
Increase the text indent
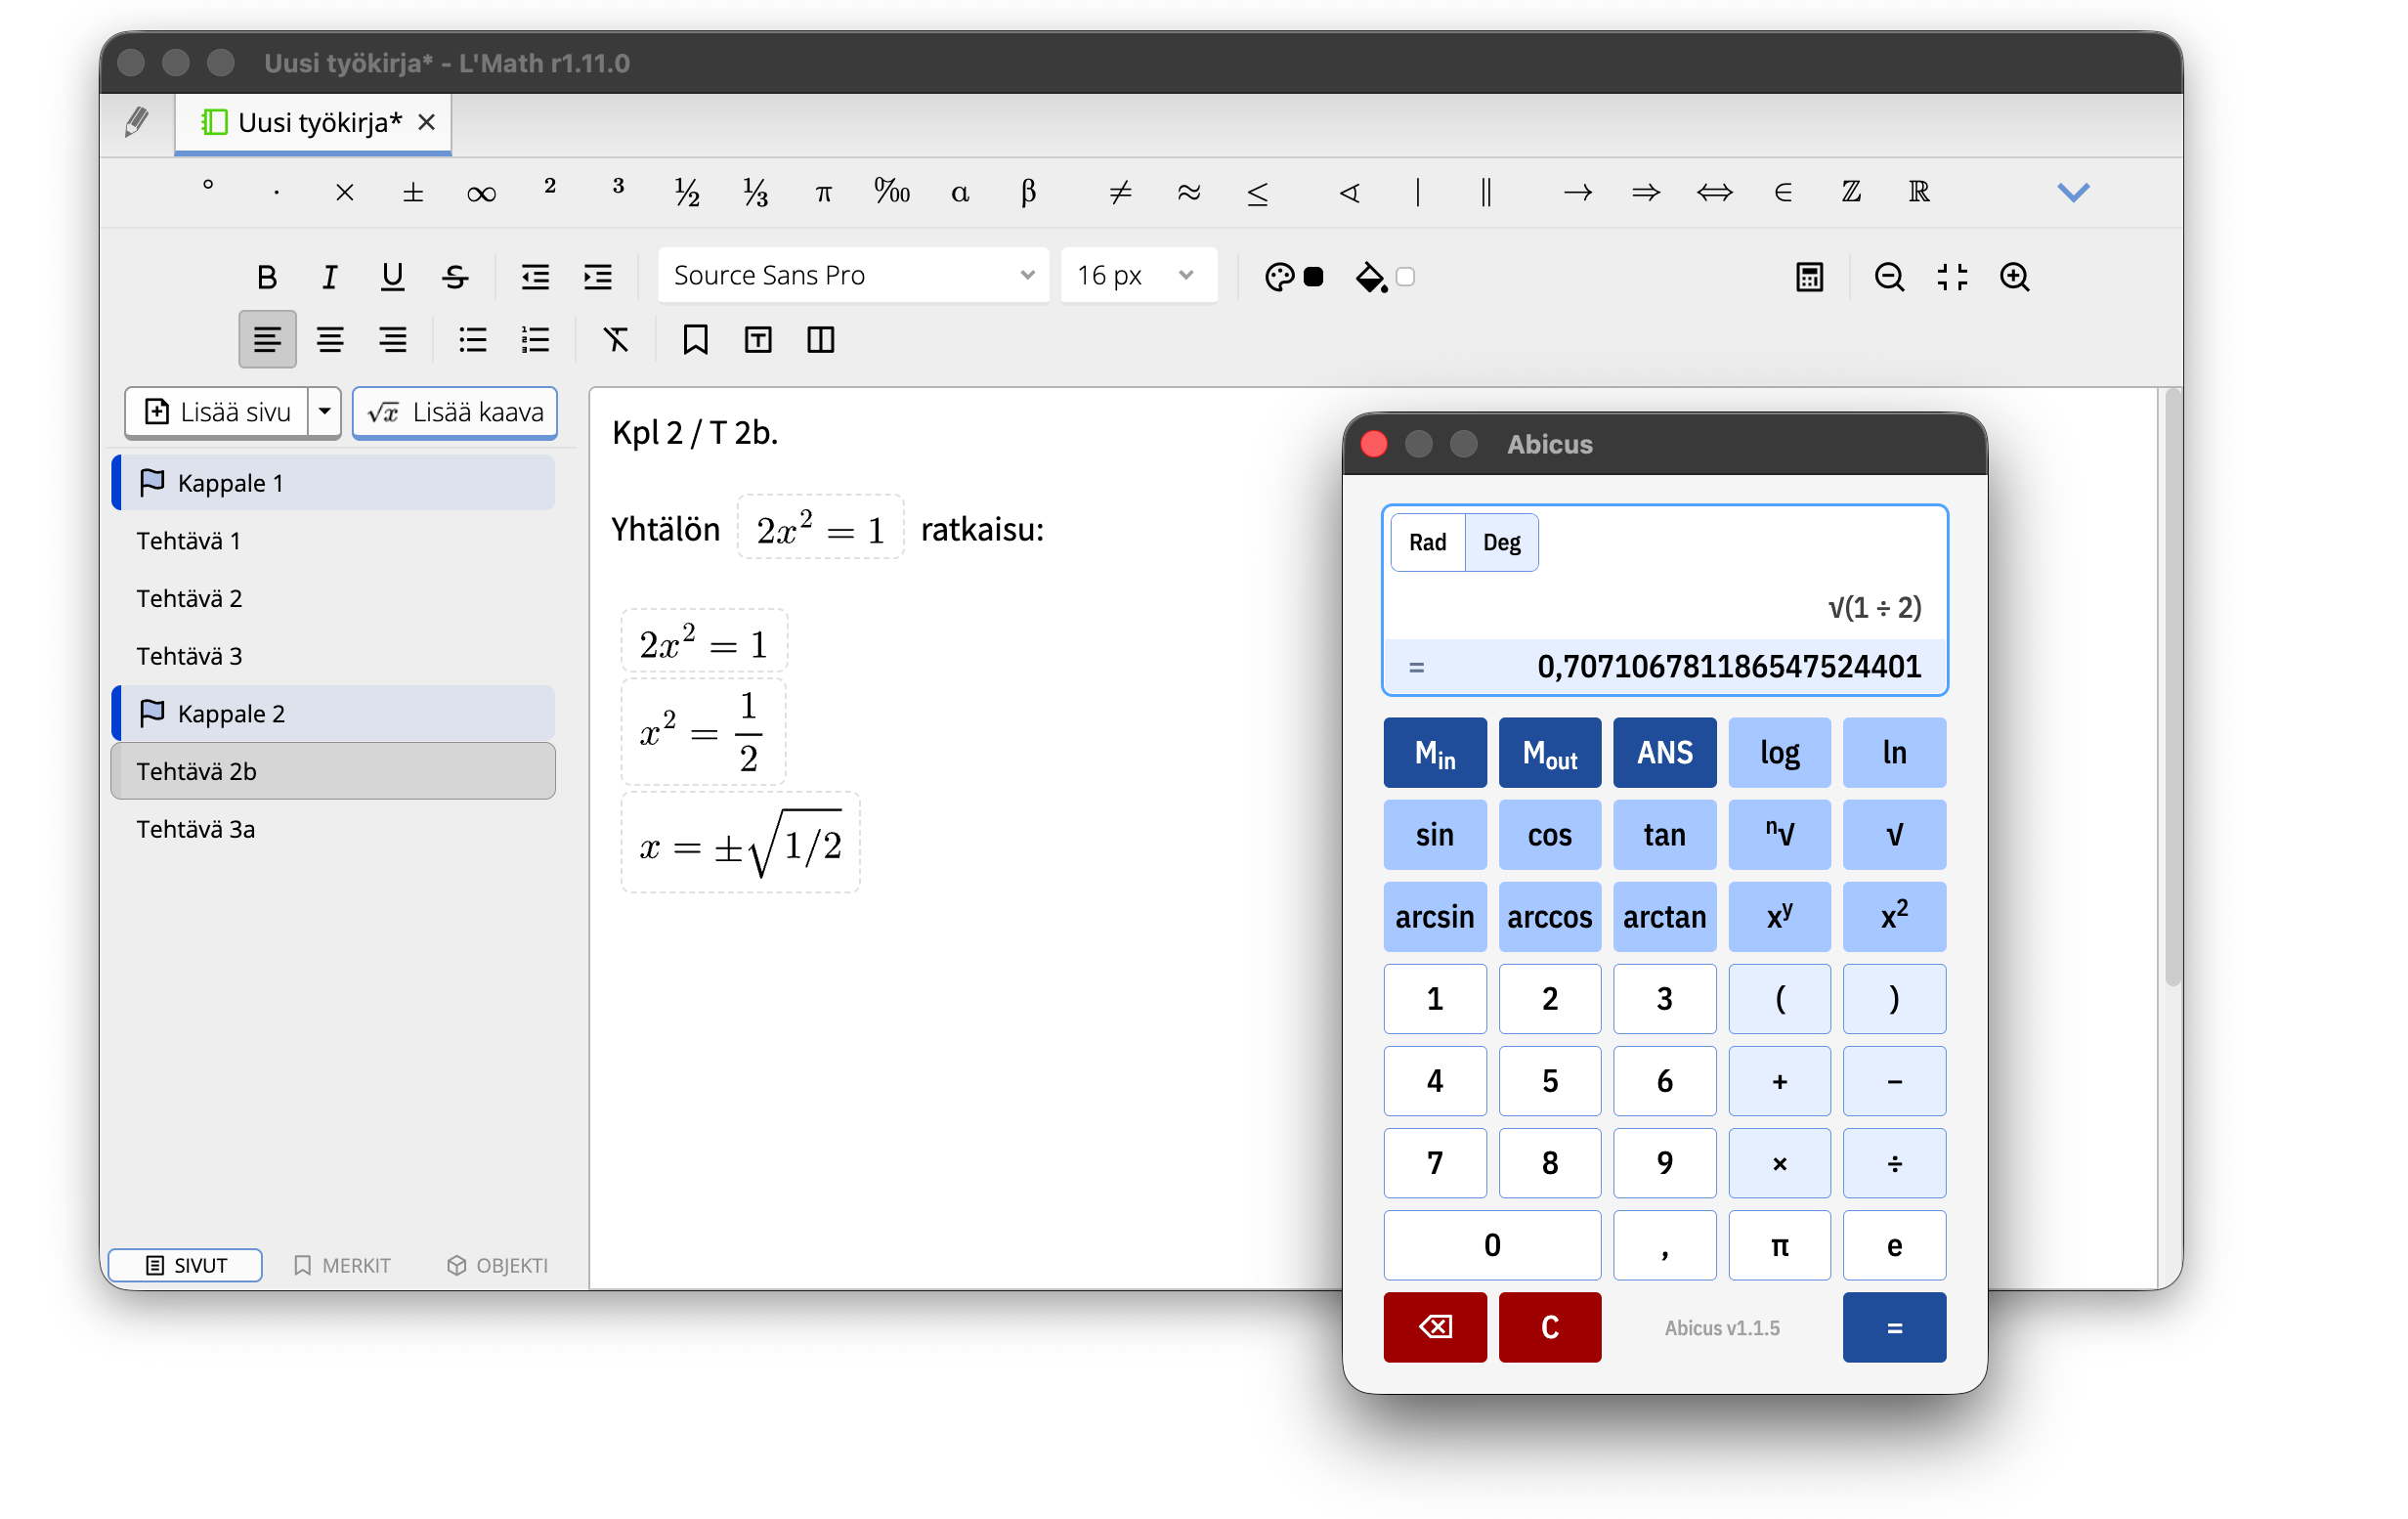tap(598, 277)
